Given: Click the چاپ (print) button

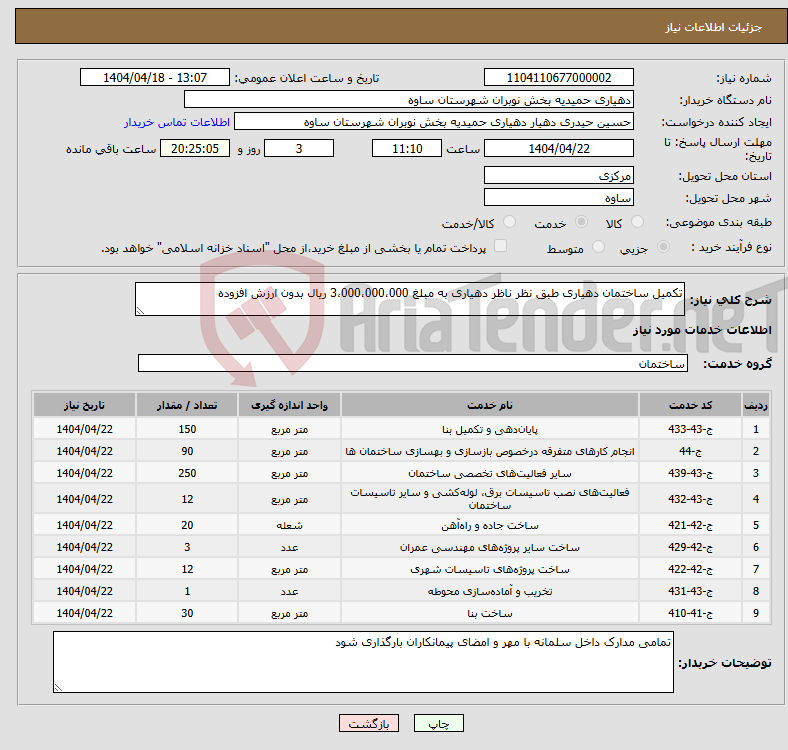Looking at the screenshot, I should point(438,723).
